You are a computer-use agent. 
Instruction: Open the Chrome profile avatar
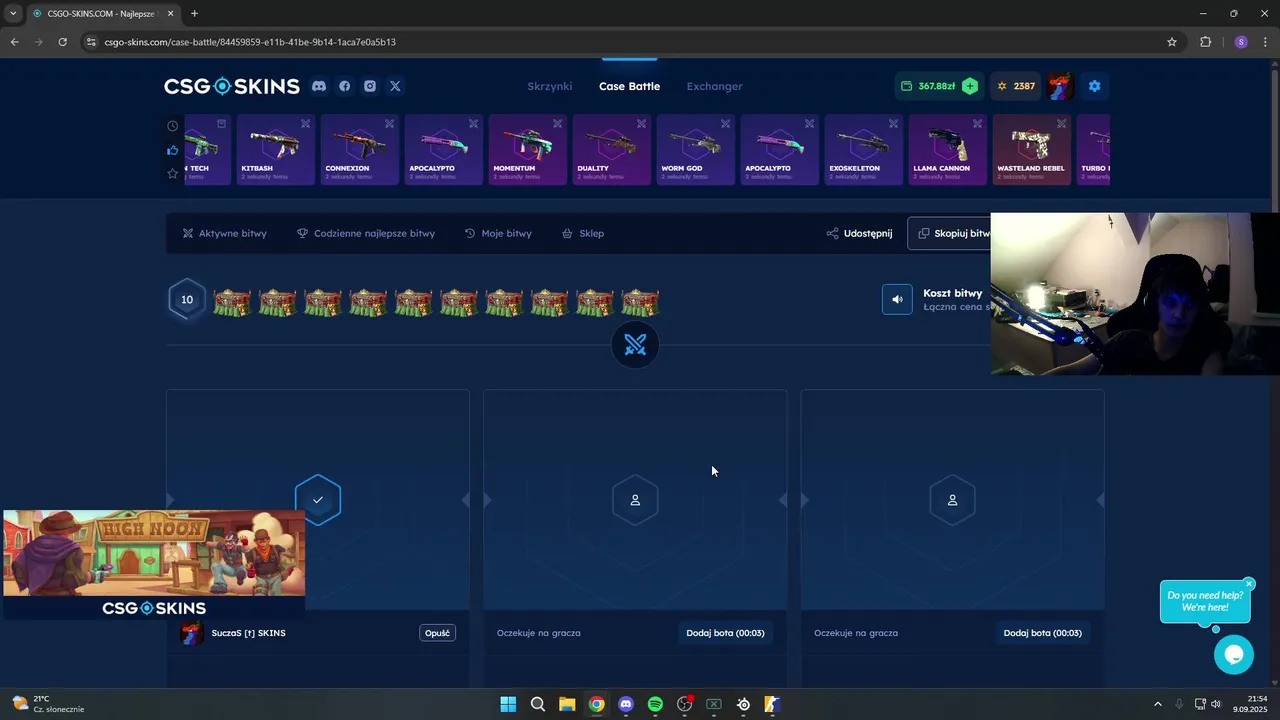[1241, 42]
